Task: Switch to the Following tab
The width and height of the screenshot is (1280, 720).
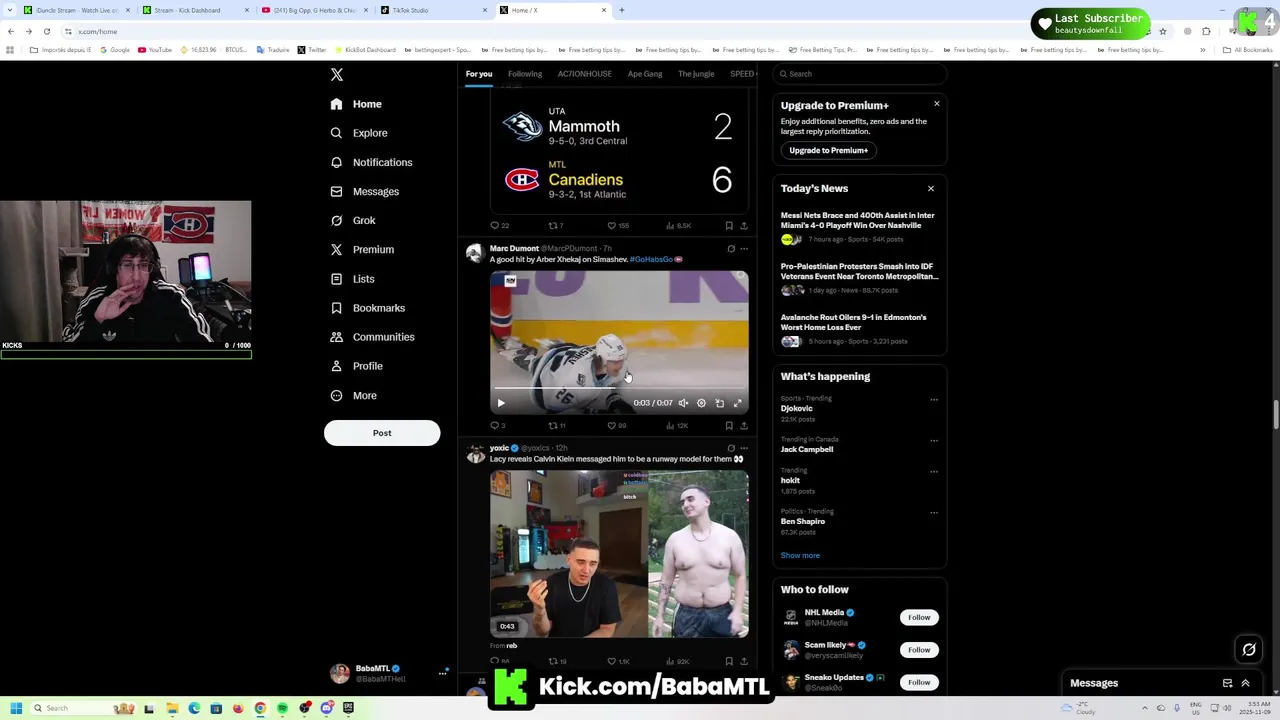Action: (x=525, y=74)
